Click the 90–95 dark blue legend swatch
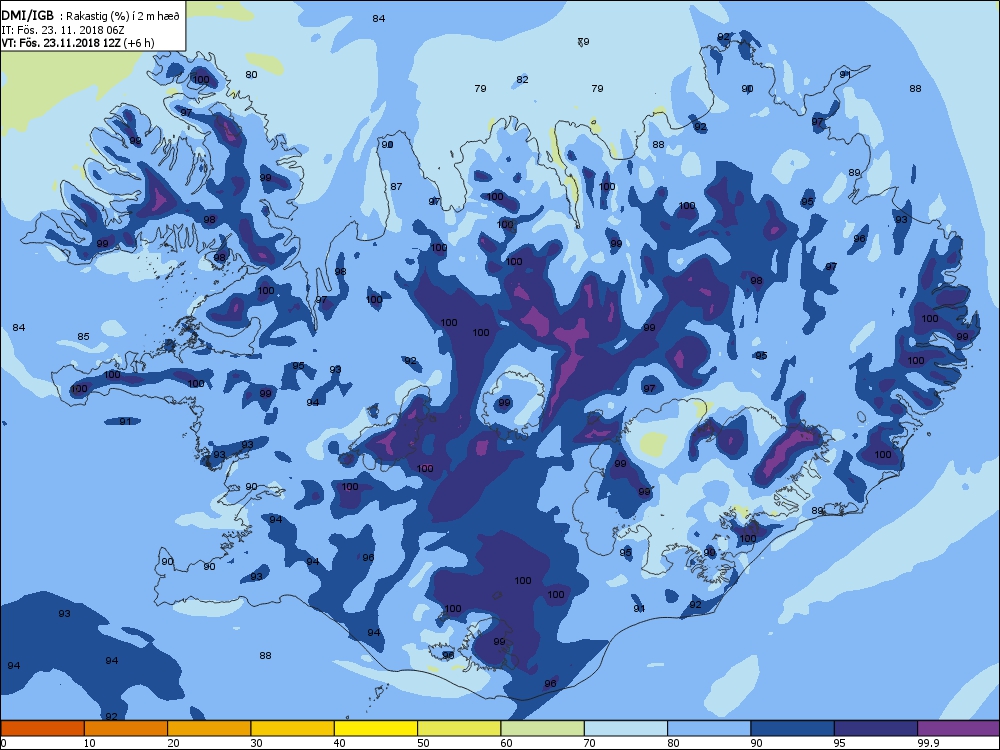The width and height of the screenshot is (1000, 750). coord(793,728)
